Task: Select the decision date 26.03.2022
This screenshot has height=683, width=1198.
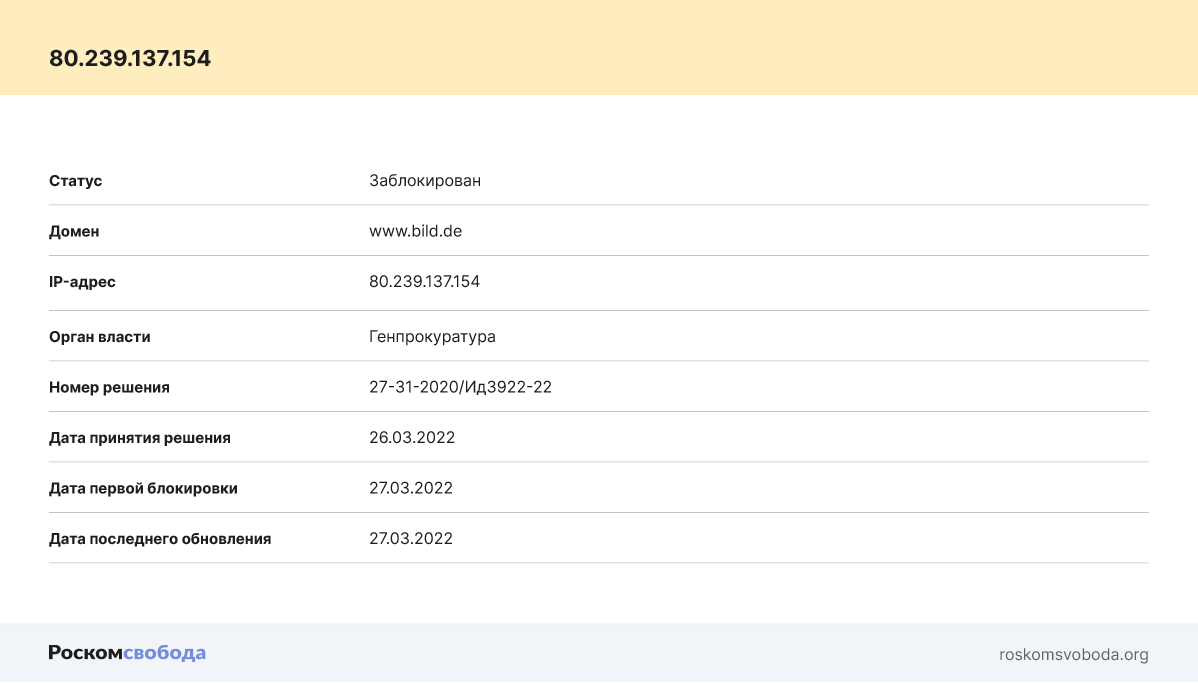Action: click(x=411, y=438)
